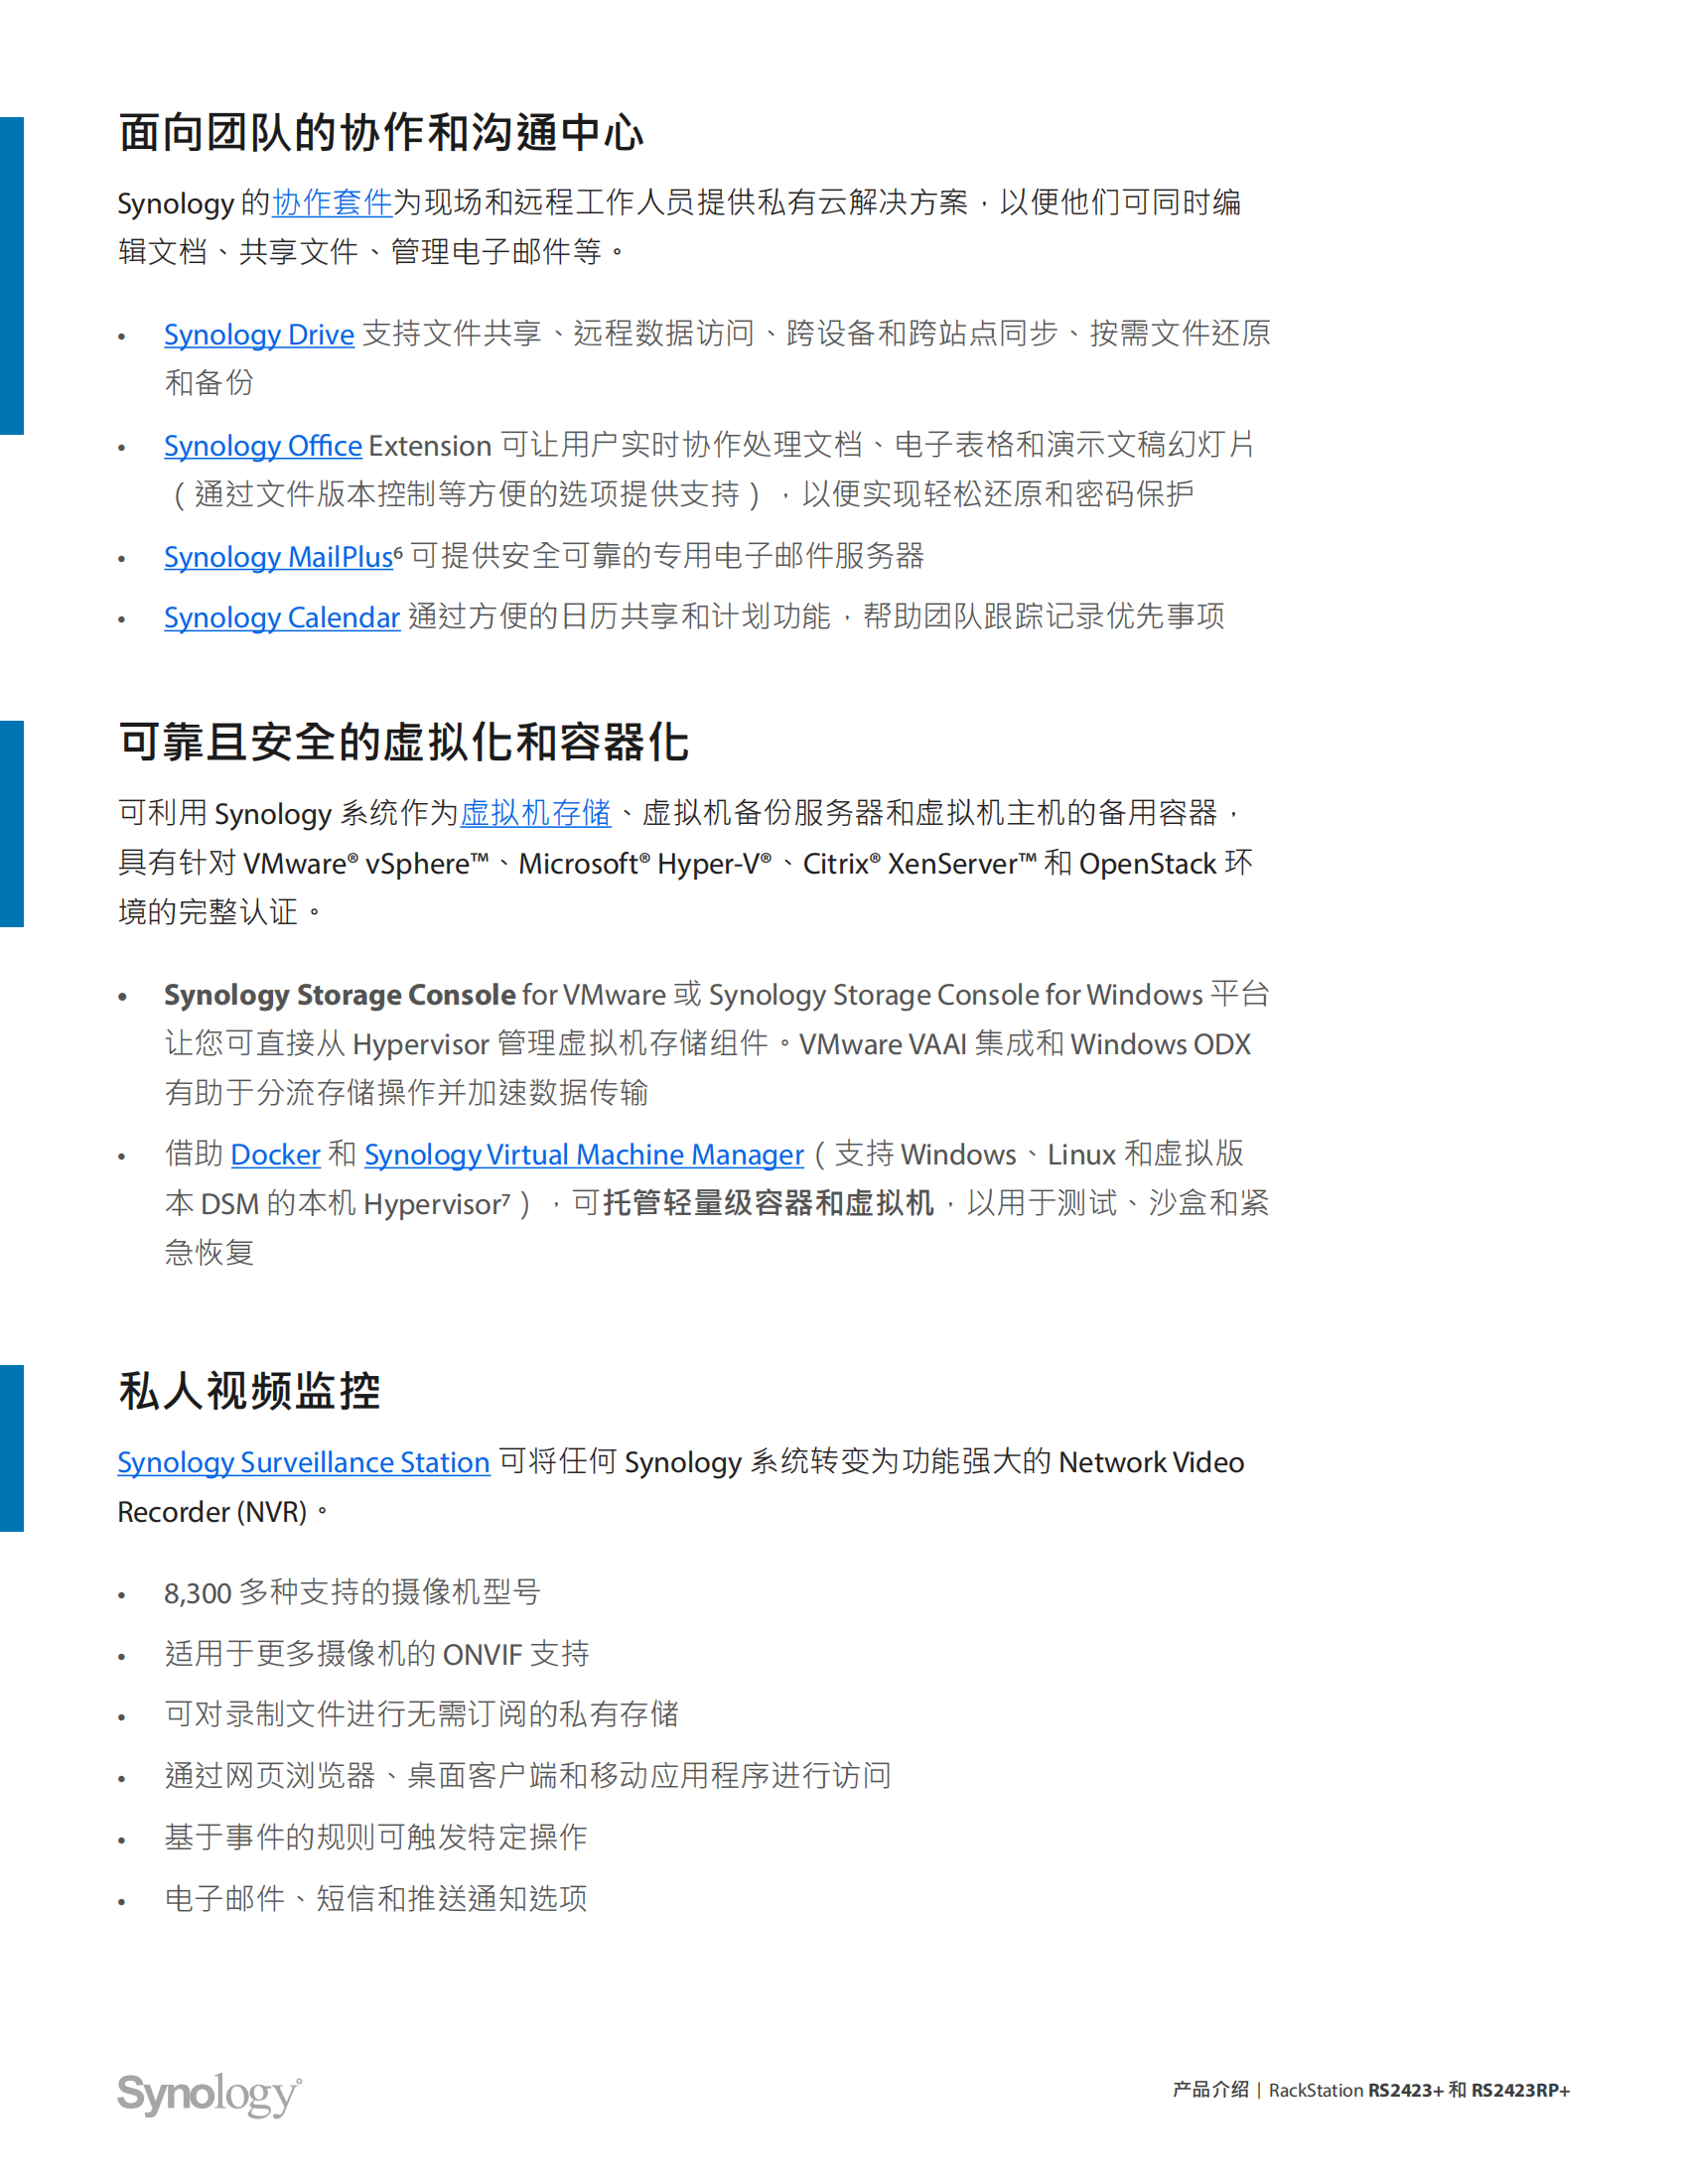Open the Docker link

click(x=275, y=1154)
